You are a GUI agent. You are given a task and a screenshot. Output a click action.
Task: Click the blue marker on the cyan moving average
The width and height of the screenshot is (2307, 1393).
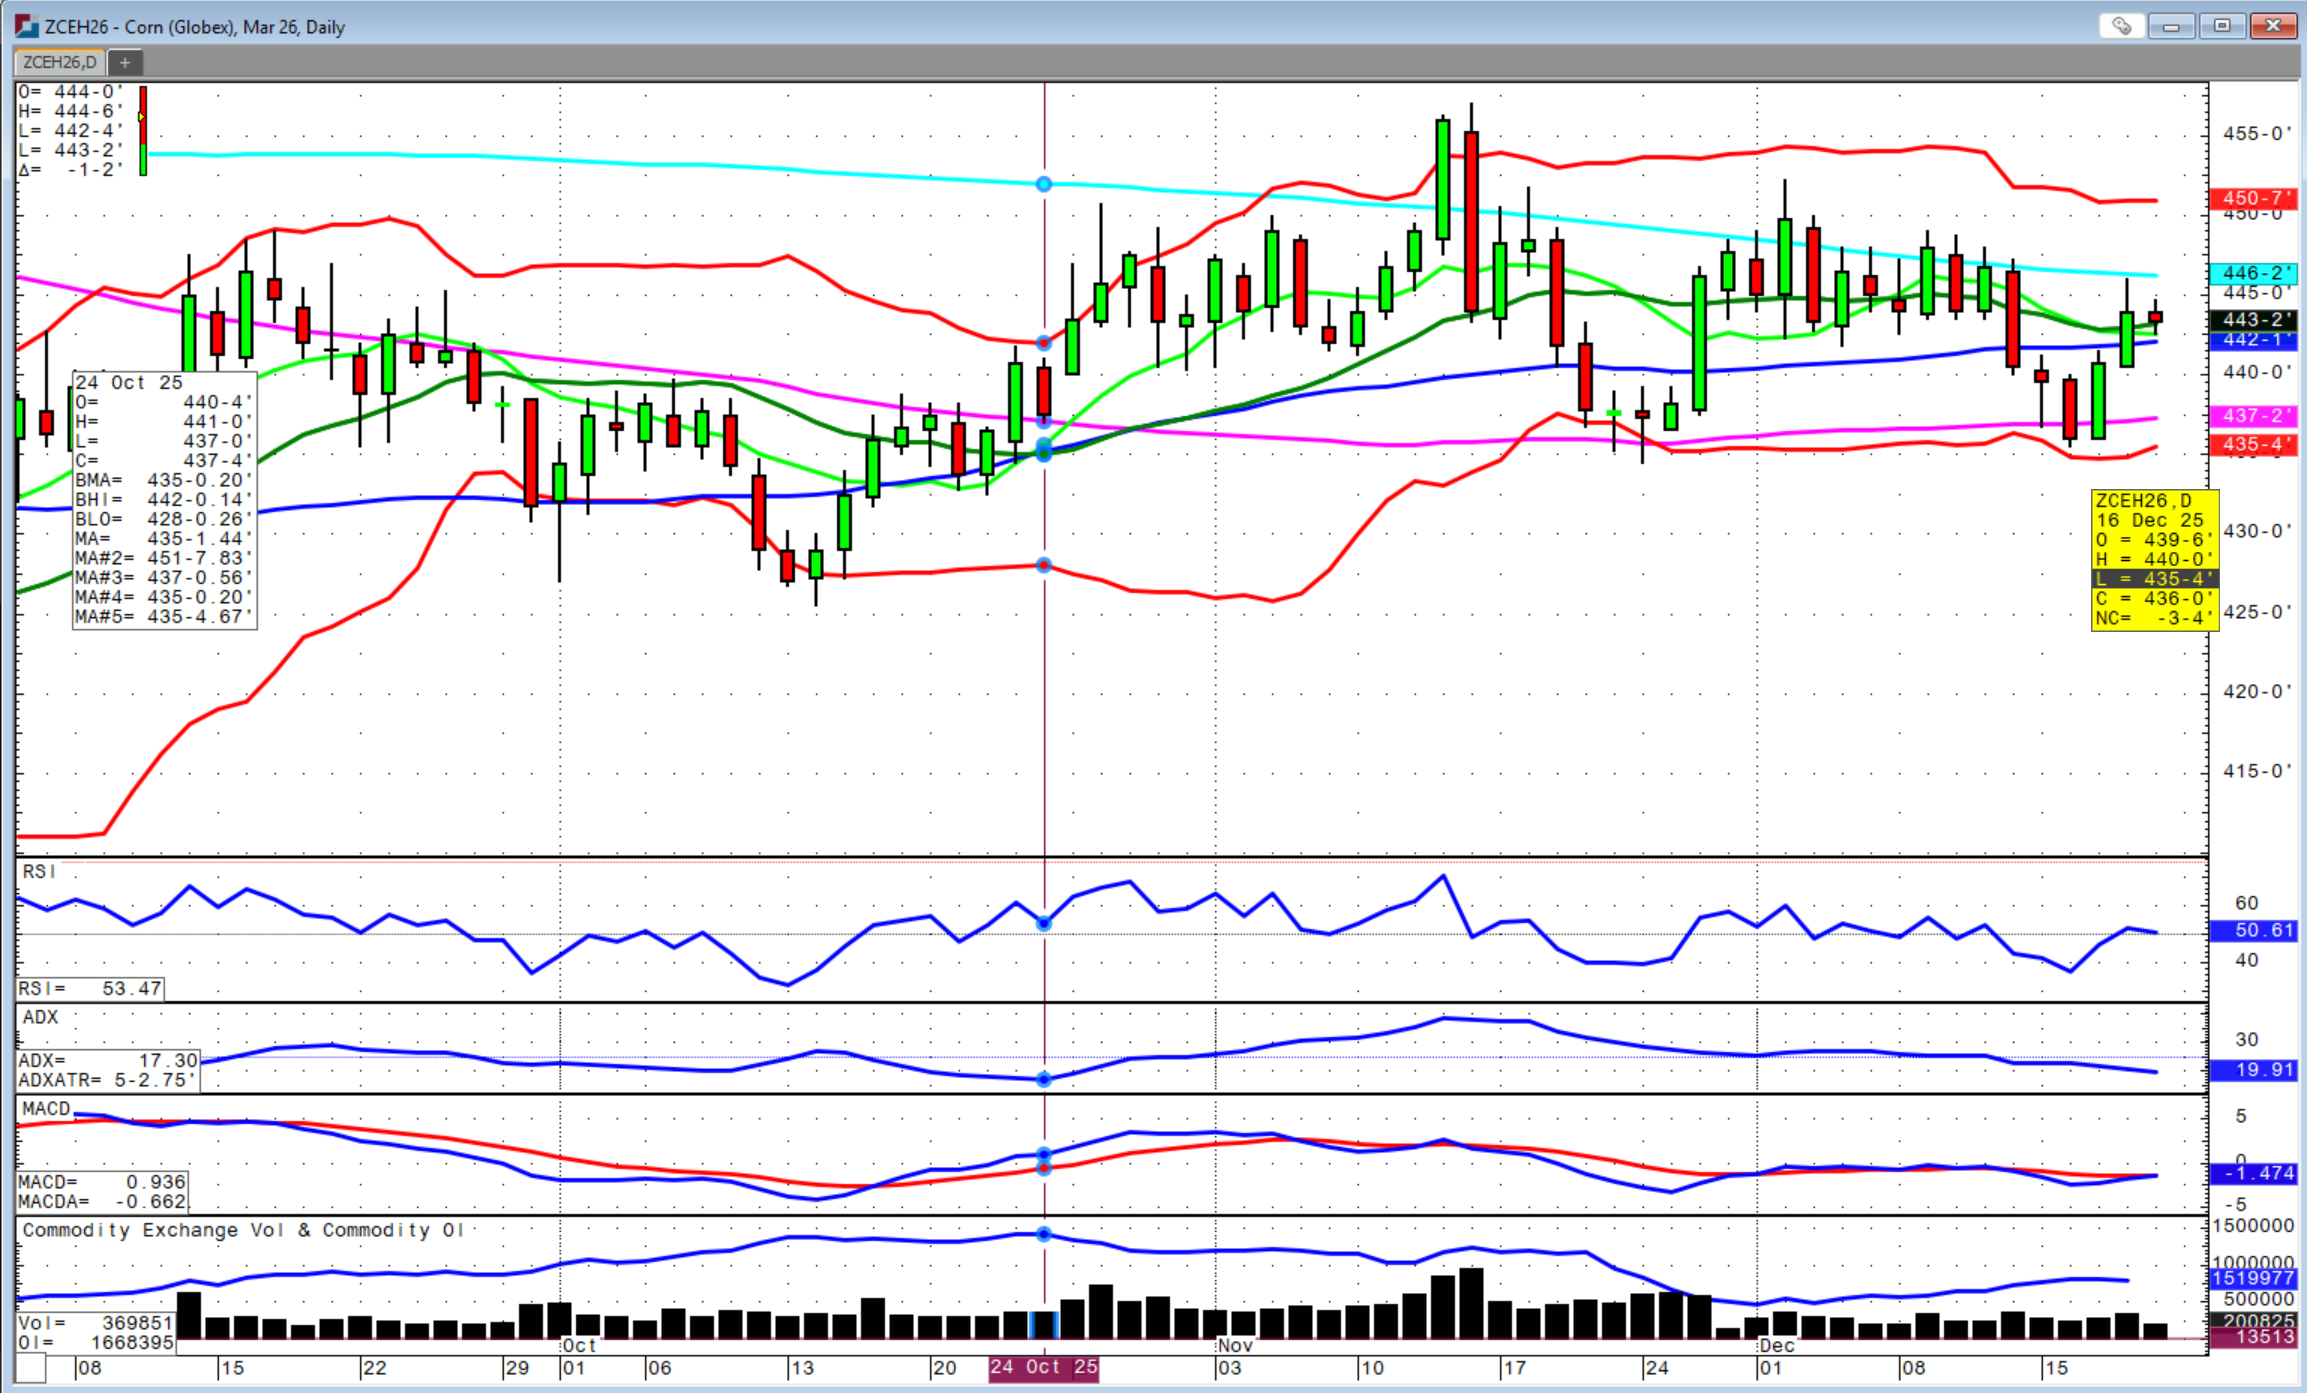1043,184
